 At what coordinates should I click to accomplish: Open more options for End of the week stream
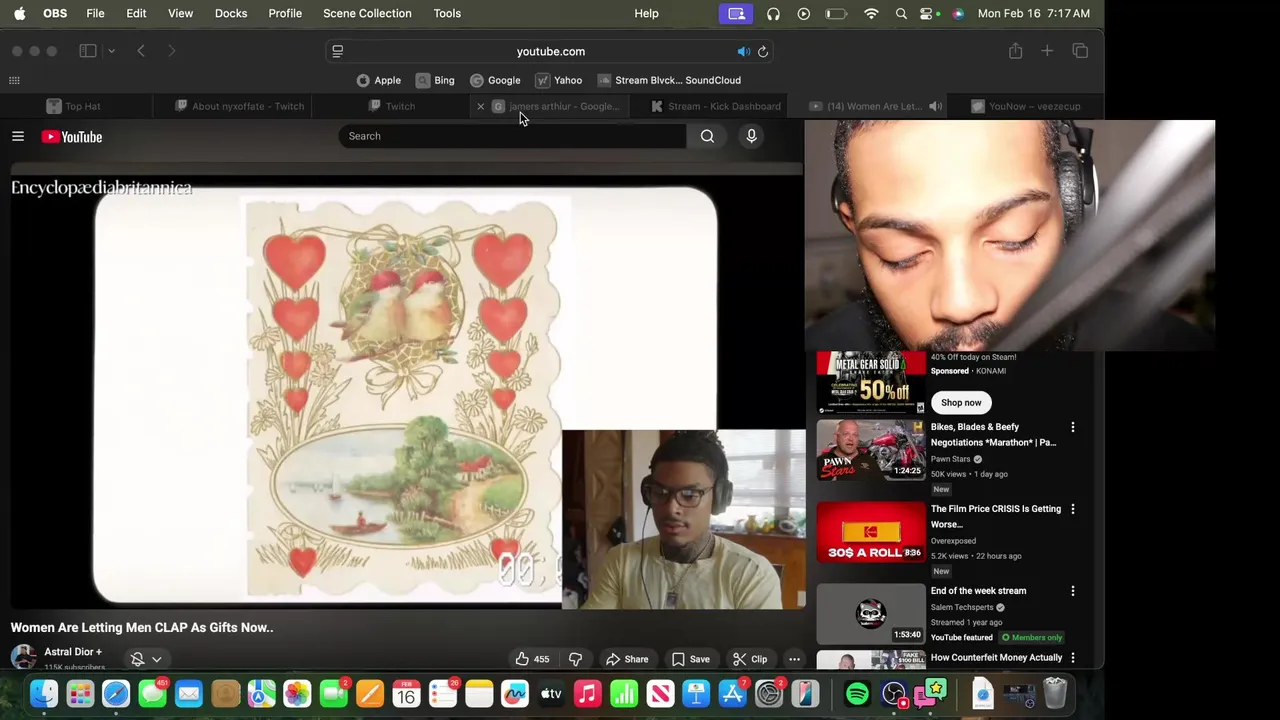click(1073, 591)
